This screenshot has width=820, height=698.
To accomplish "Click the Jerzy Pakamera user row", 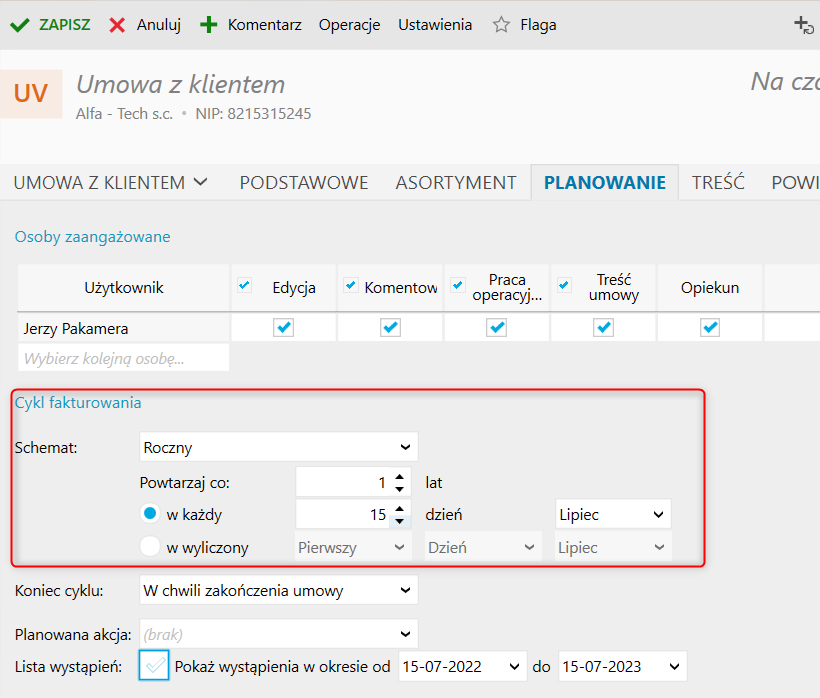I will click(x=123, y=328).
